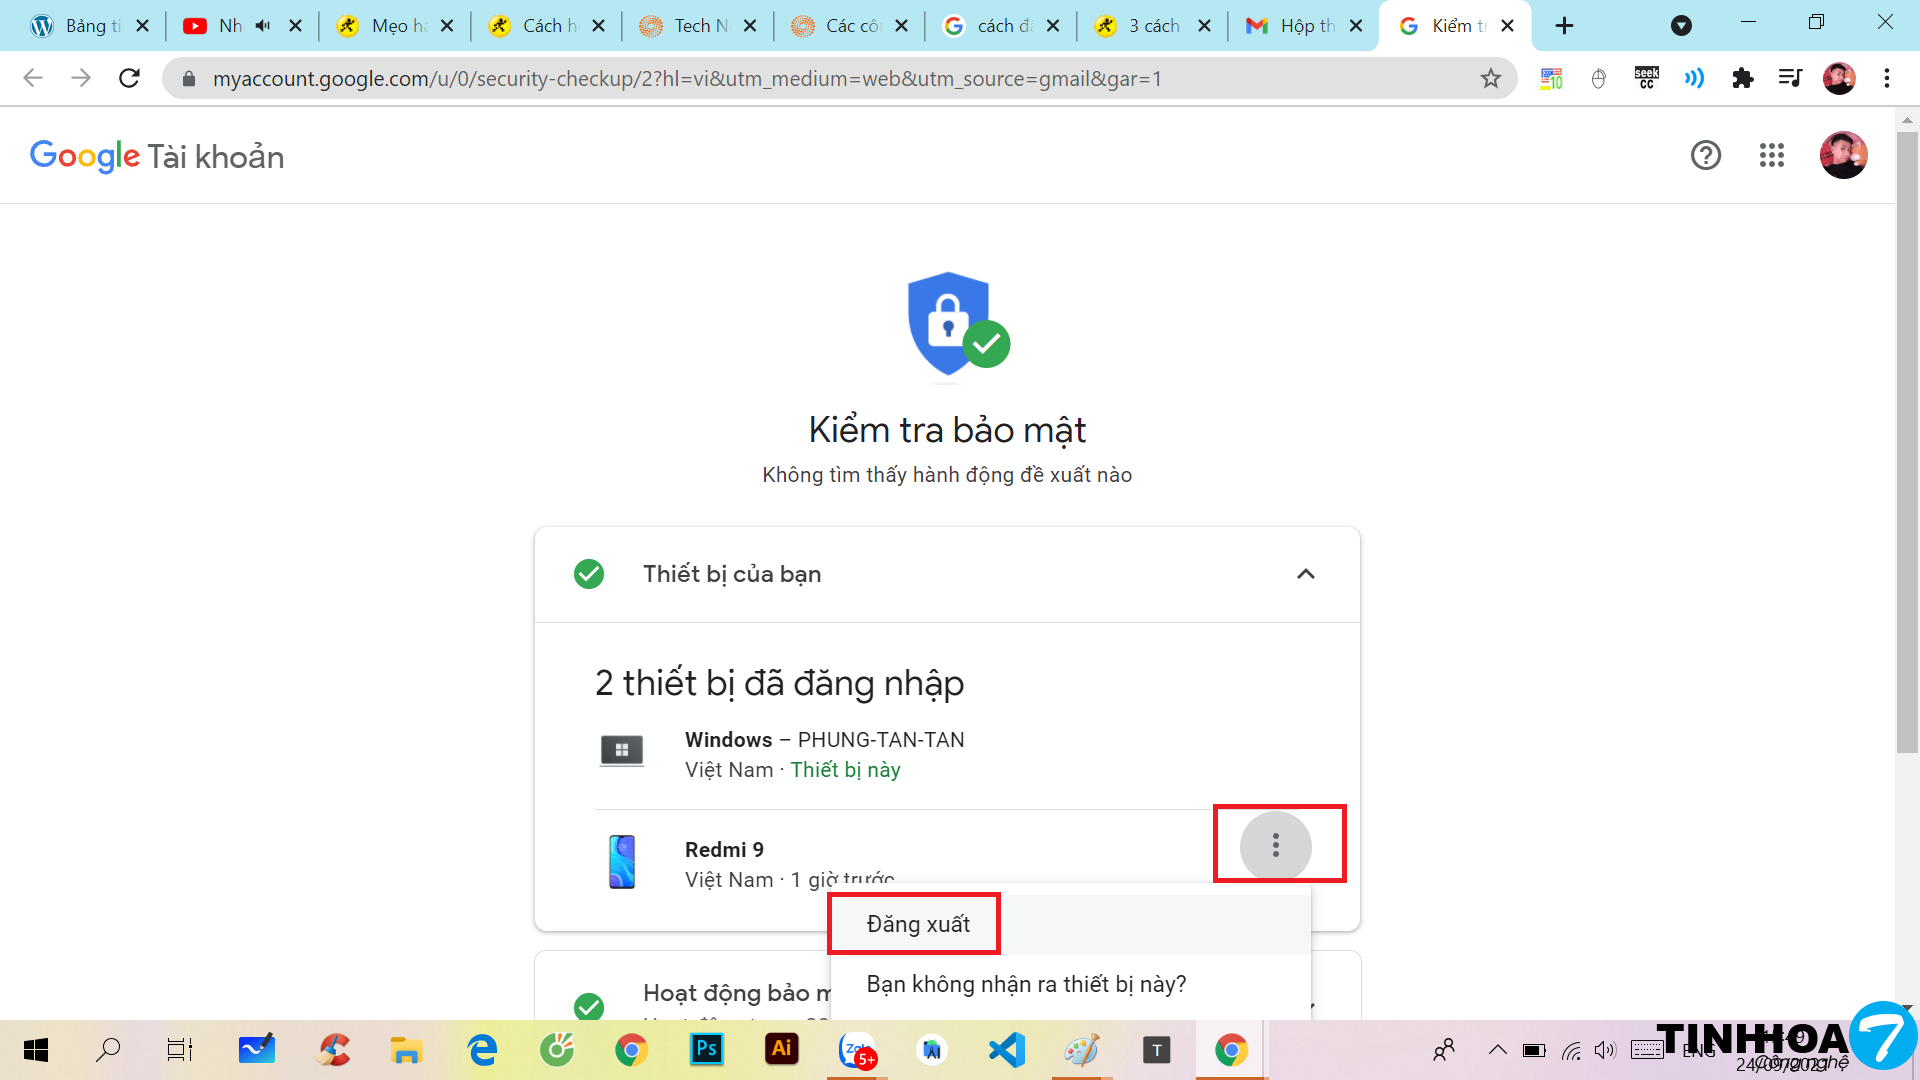Reload the current page
Image resolution: width=1920 pixels, height=1080 pixels.
click(129, 78)
